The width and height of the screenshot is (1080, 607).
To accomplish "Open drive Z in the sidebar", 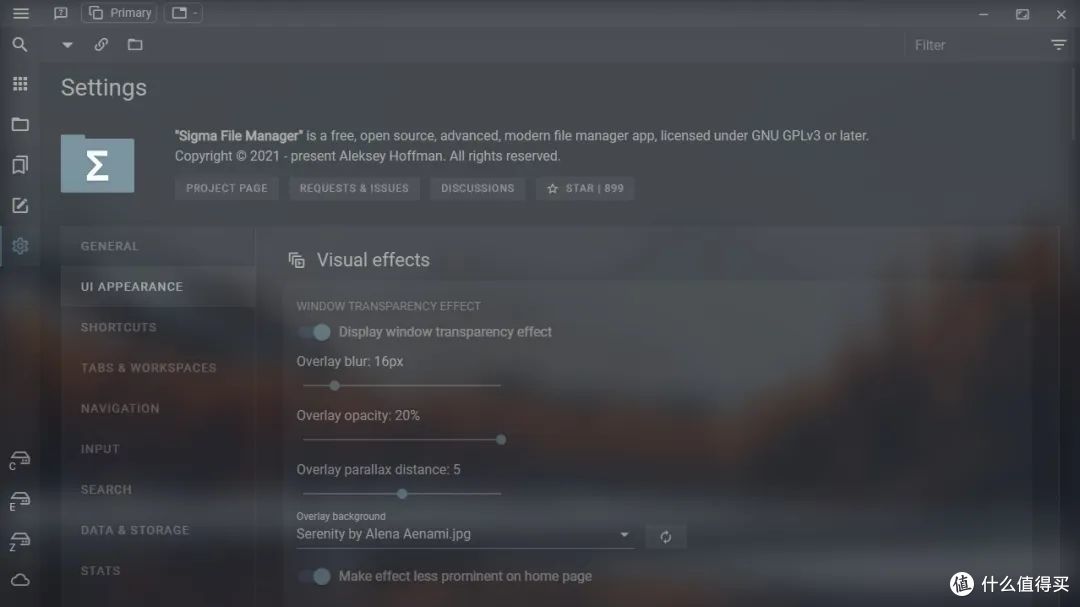I will (19, 541).
